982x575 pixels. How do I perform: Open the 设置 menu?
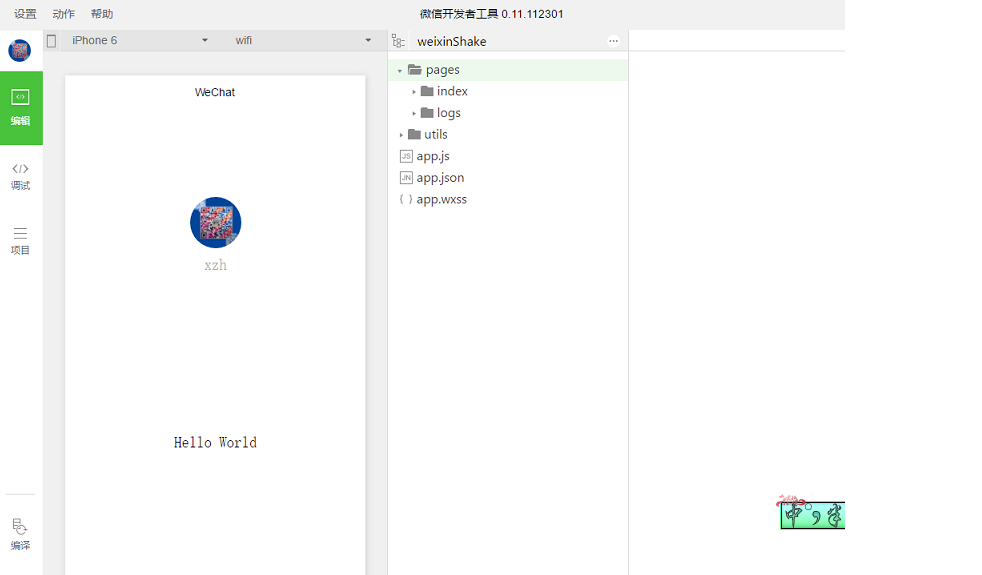(25, 14)
